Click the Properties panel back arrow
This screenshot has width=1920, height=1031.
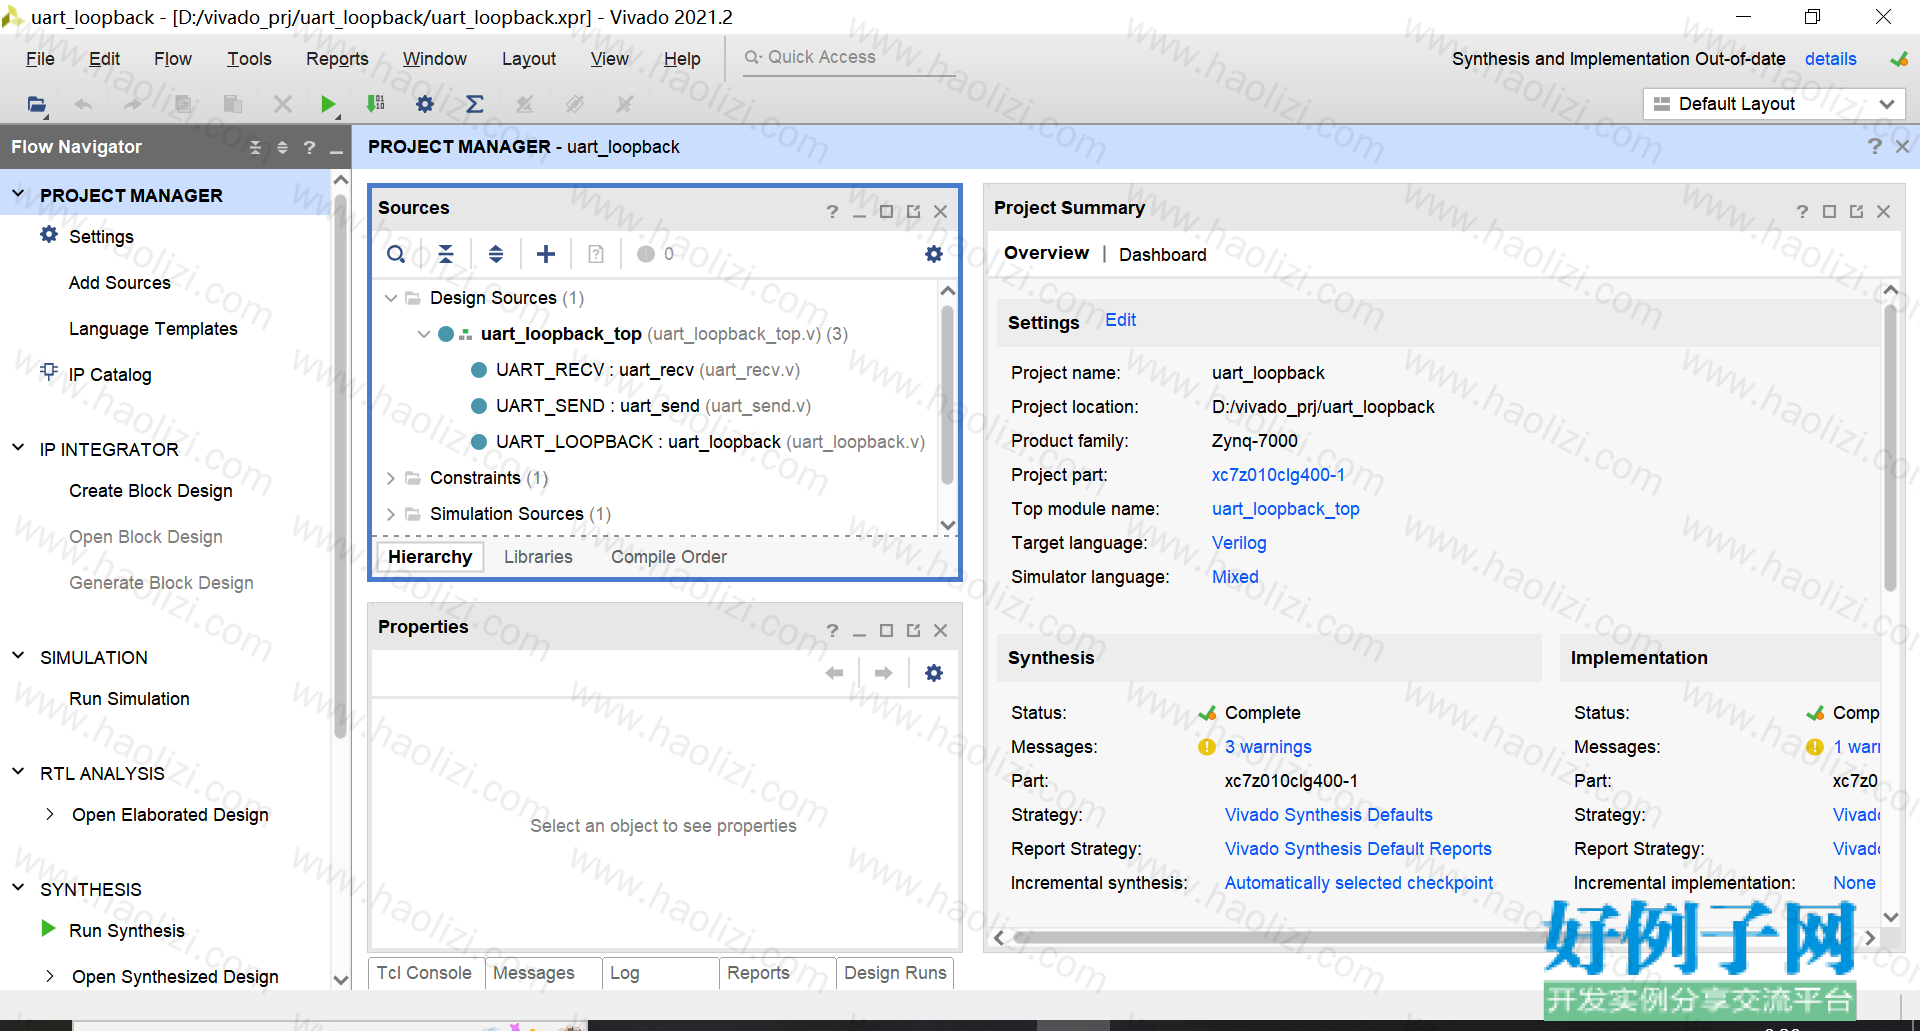[834, 673]
